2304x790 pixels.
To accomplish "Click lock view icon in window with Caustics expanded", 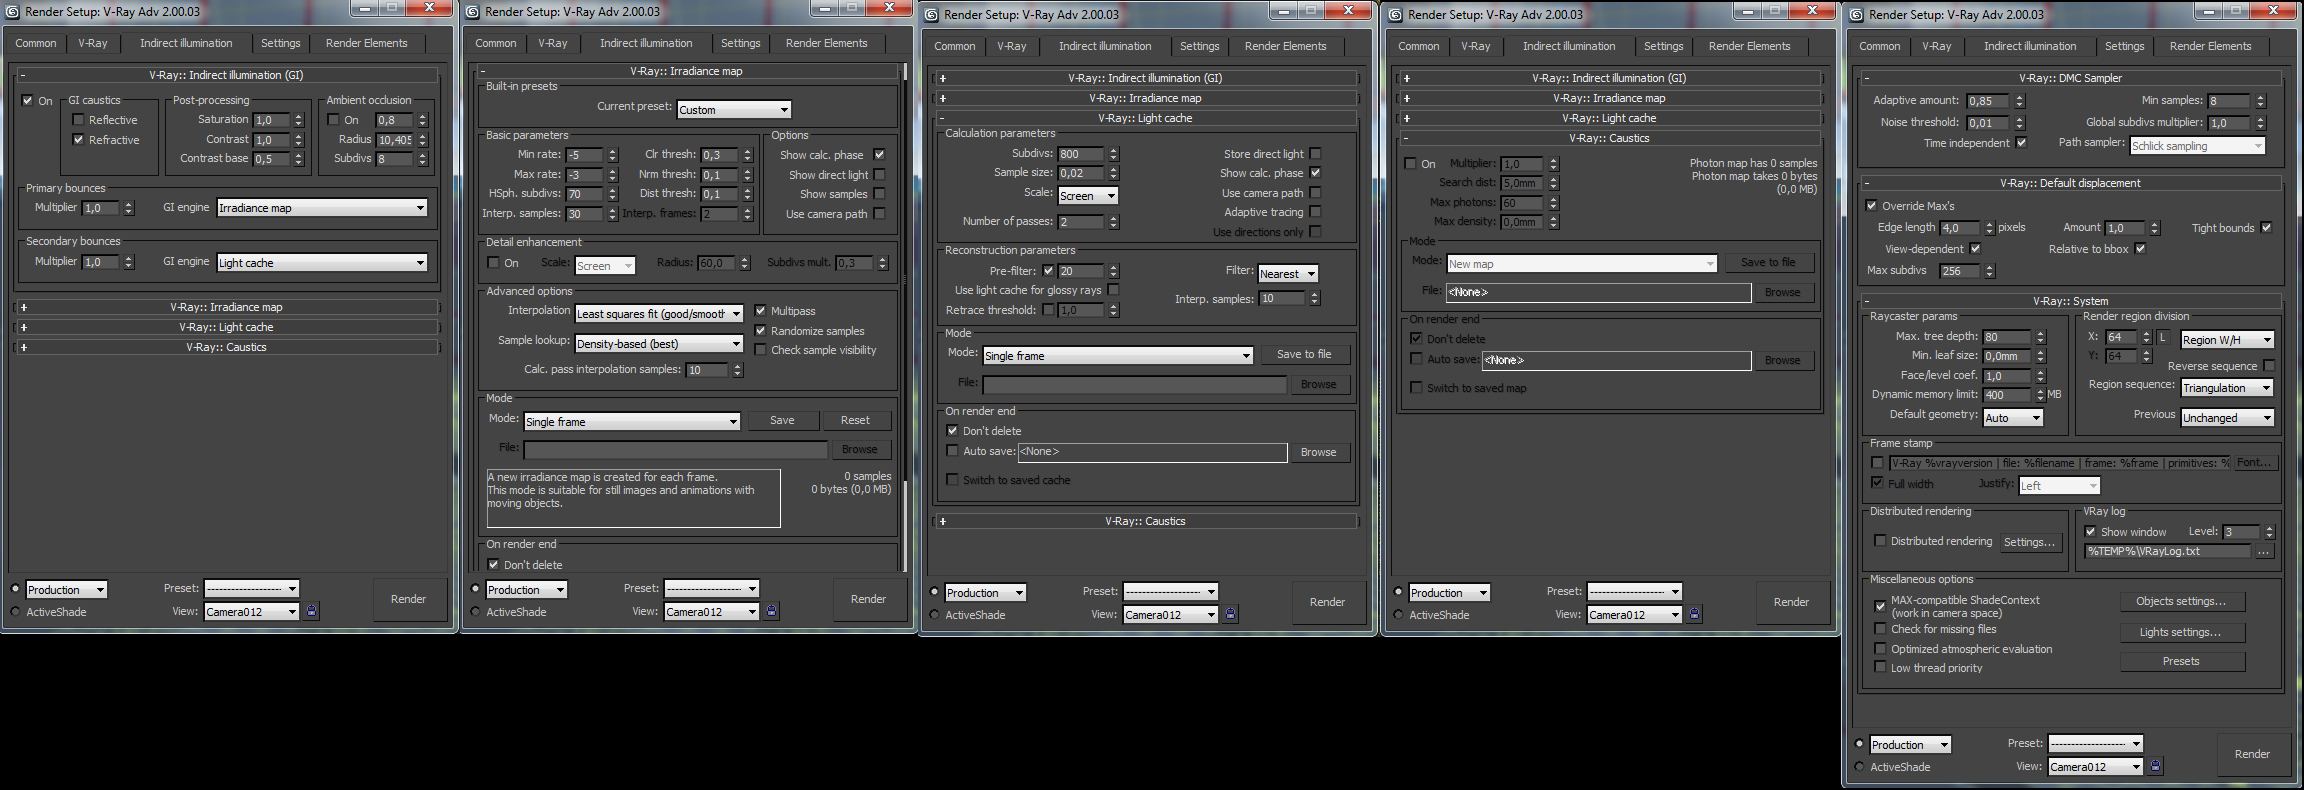I will 1694,614.
